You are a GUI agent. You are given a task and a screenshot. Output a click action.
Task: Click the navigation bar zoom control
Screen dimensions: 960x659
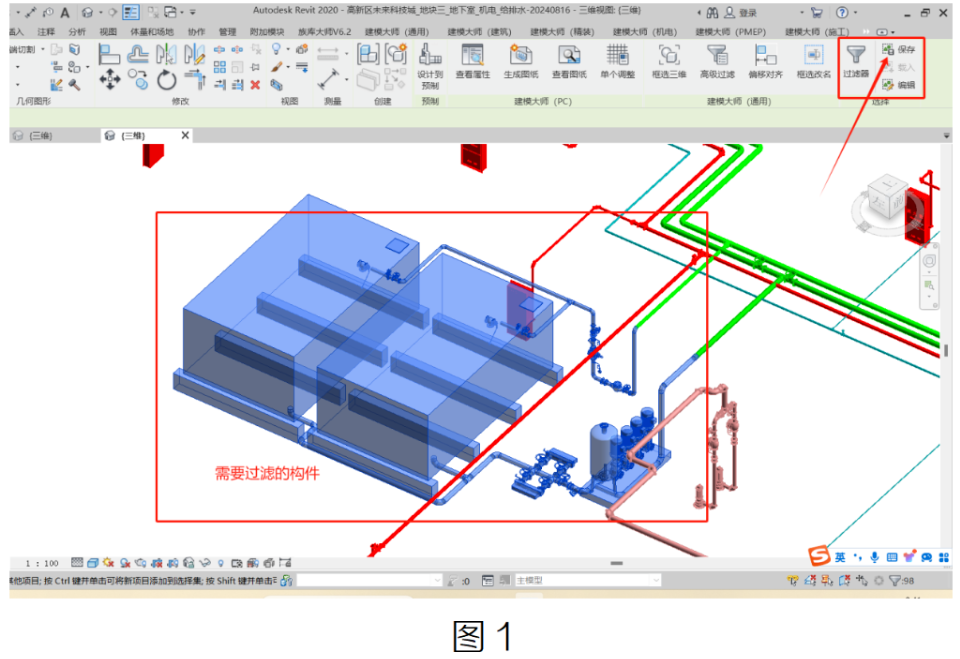click(x=929, y=286)
